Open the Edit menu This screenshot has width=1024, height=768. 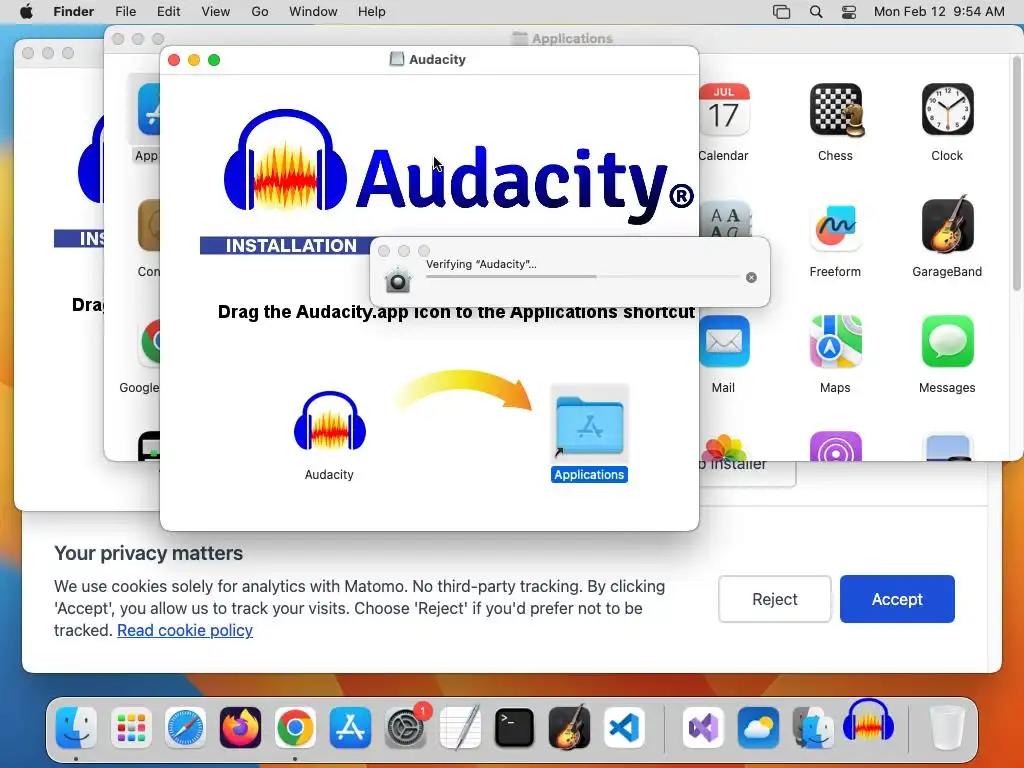click(x=168, y=12)
